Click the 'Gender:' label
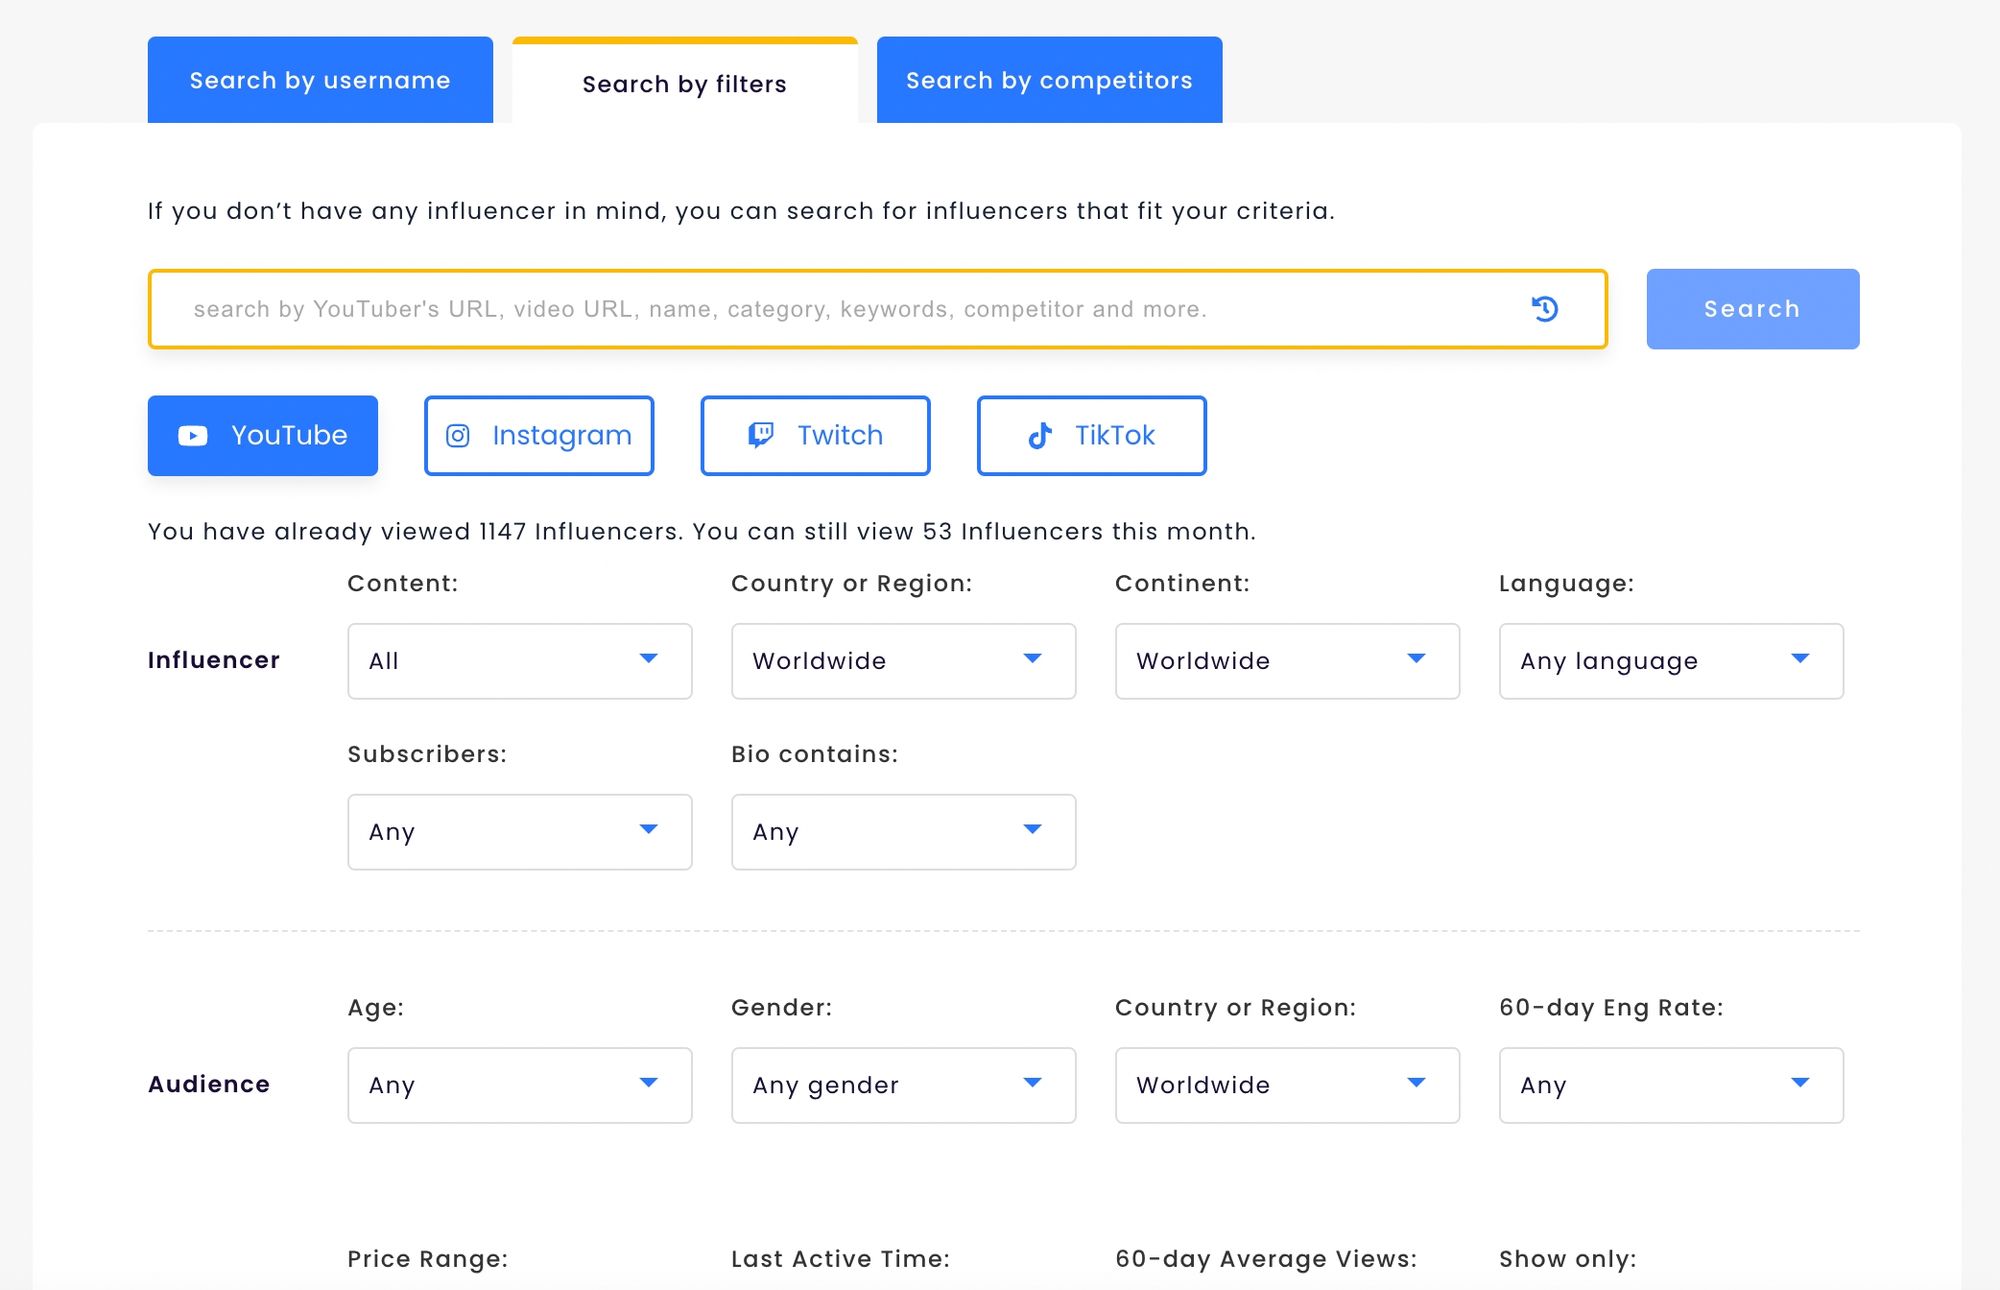This screenshot has height=1290, width=2000. 782,1007
